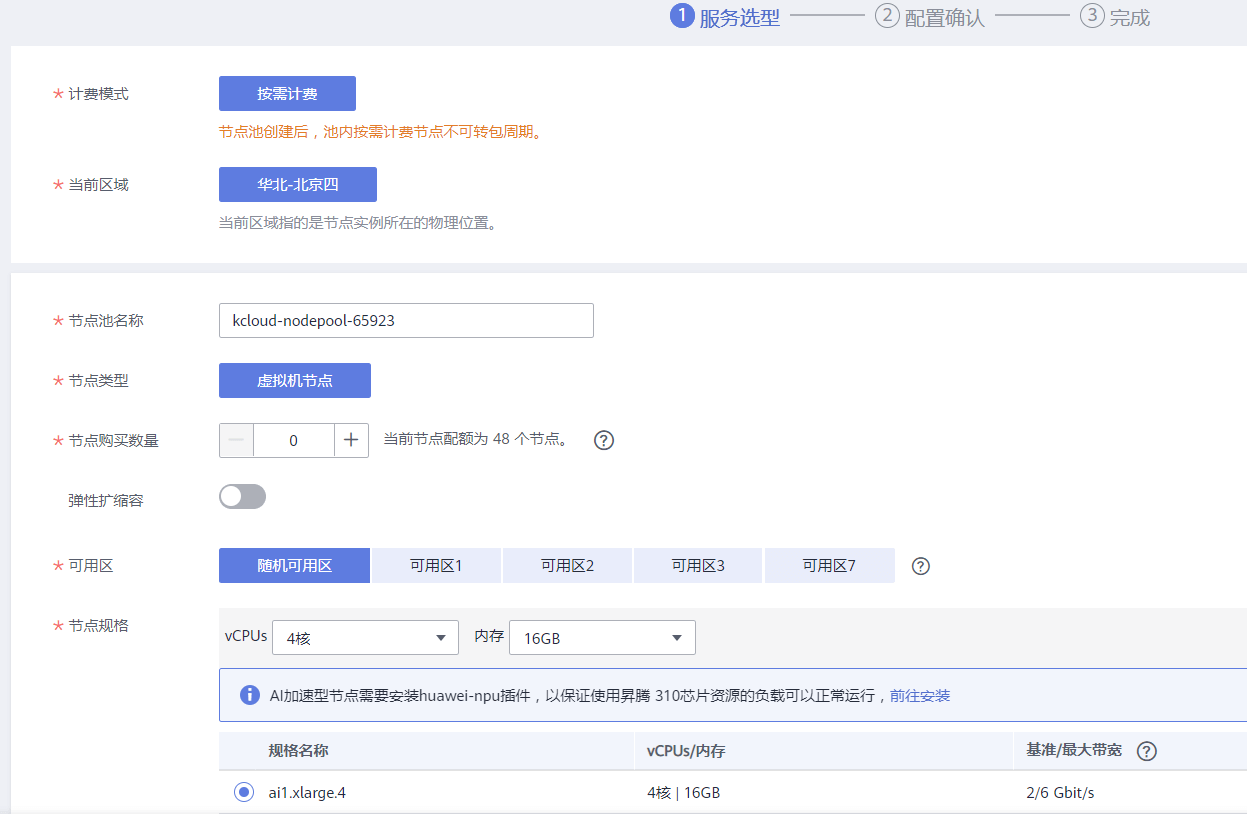The width and height of the screenshot is (1247, 815).
Task: Toggle the 弹性扩缩容 switch
Action: click(243, 497)
